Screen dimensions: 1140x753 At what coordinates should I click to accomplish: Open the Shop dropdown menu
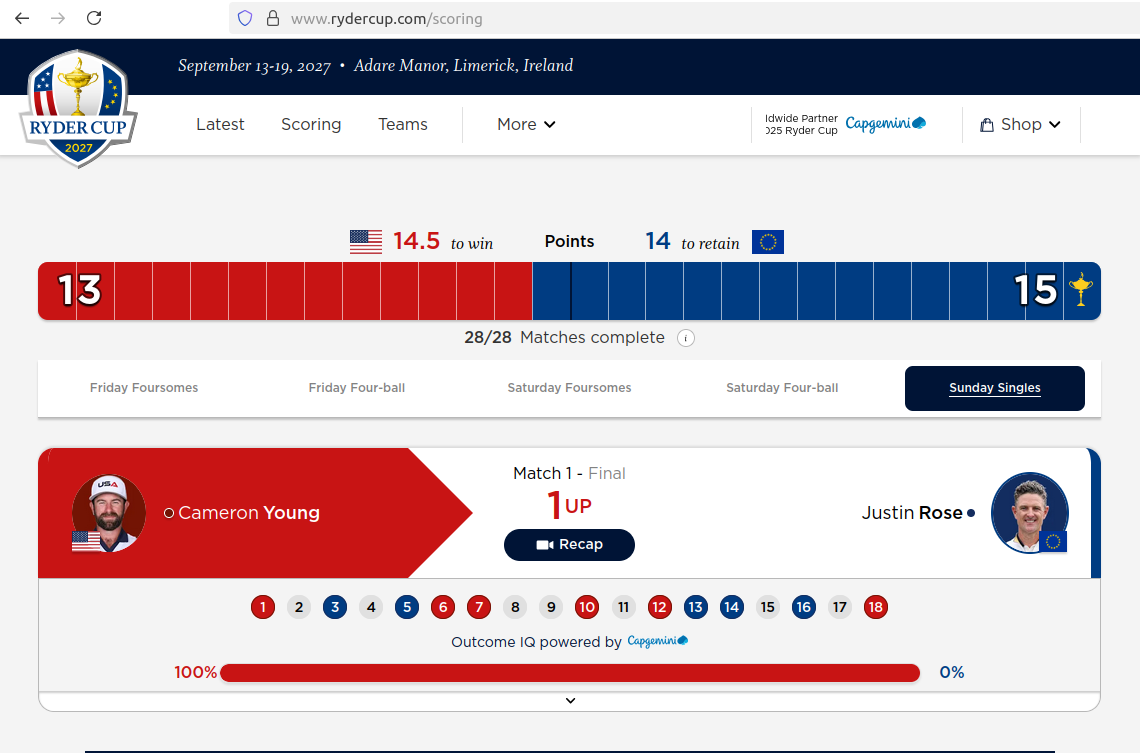tap(1020, 124)
